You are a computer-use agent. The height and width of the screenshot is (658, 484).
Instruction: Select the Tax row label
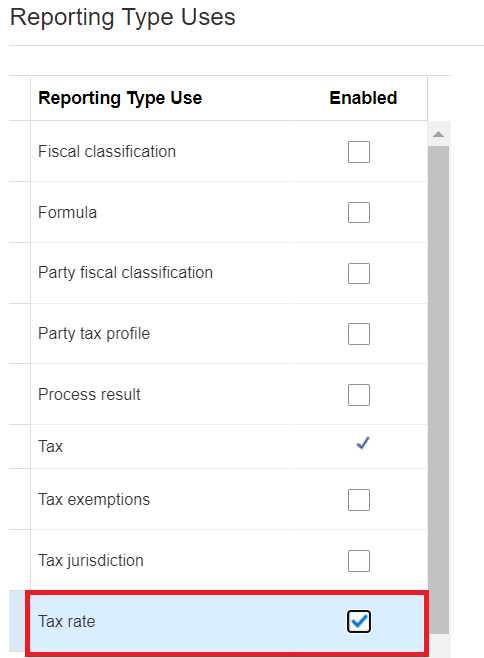[50, 446]
